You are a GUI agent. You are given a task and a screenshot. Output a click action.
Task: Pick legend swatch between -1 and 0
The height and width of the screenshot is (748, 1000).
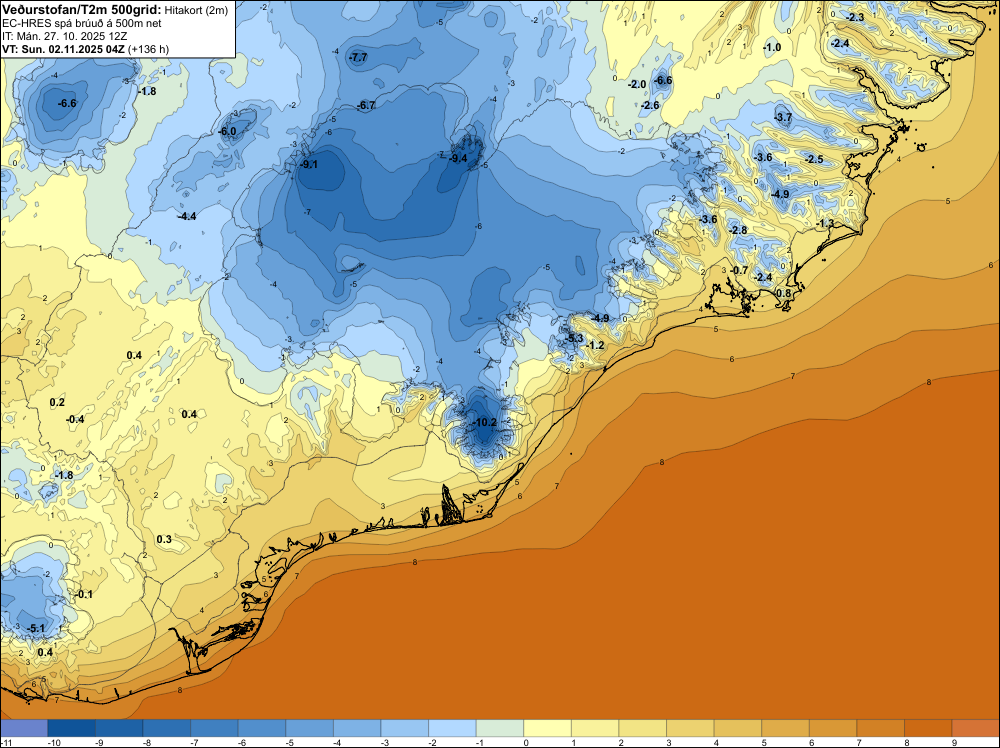pyautogui.click(x=500, y=728)
